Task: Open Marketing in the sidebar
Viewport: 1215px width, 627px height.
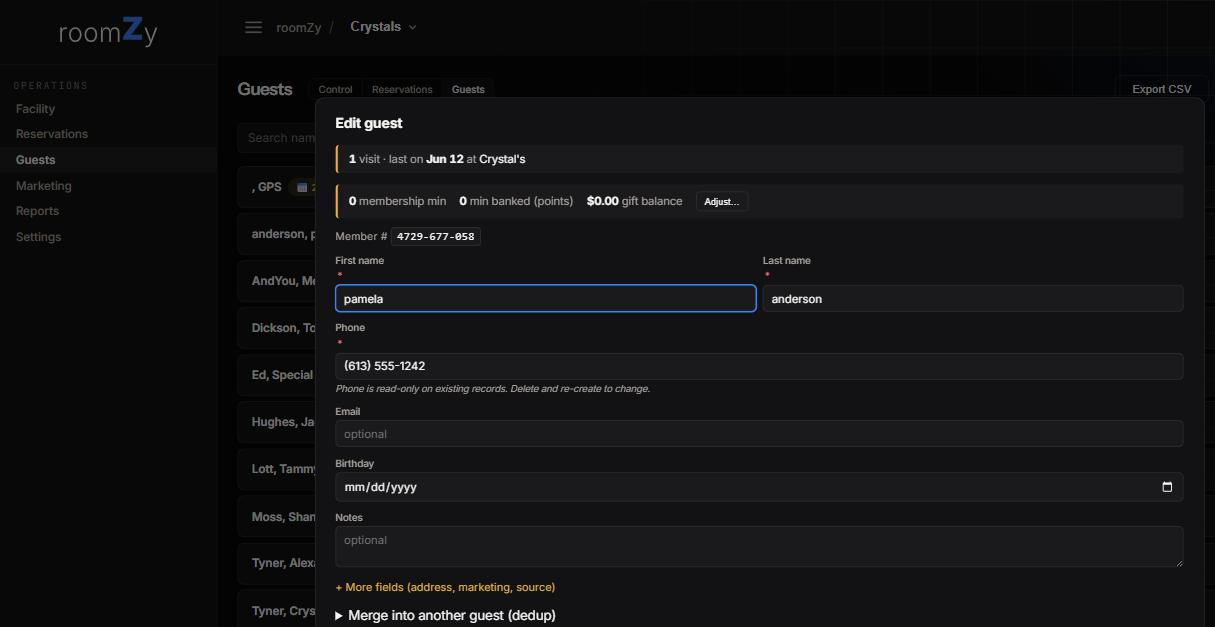Action: (43, 186)
